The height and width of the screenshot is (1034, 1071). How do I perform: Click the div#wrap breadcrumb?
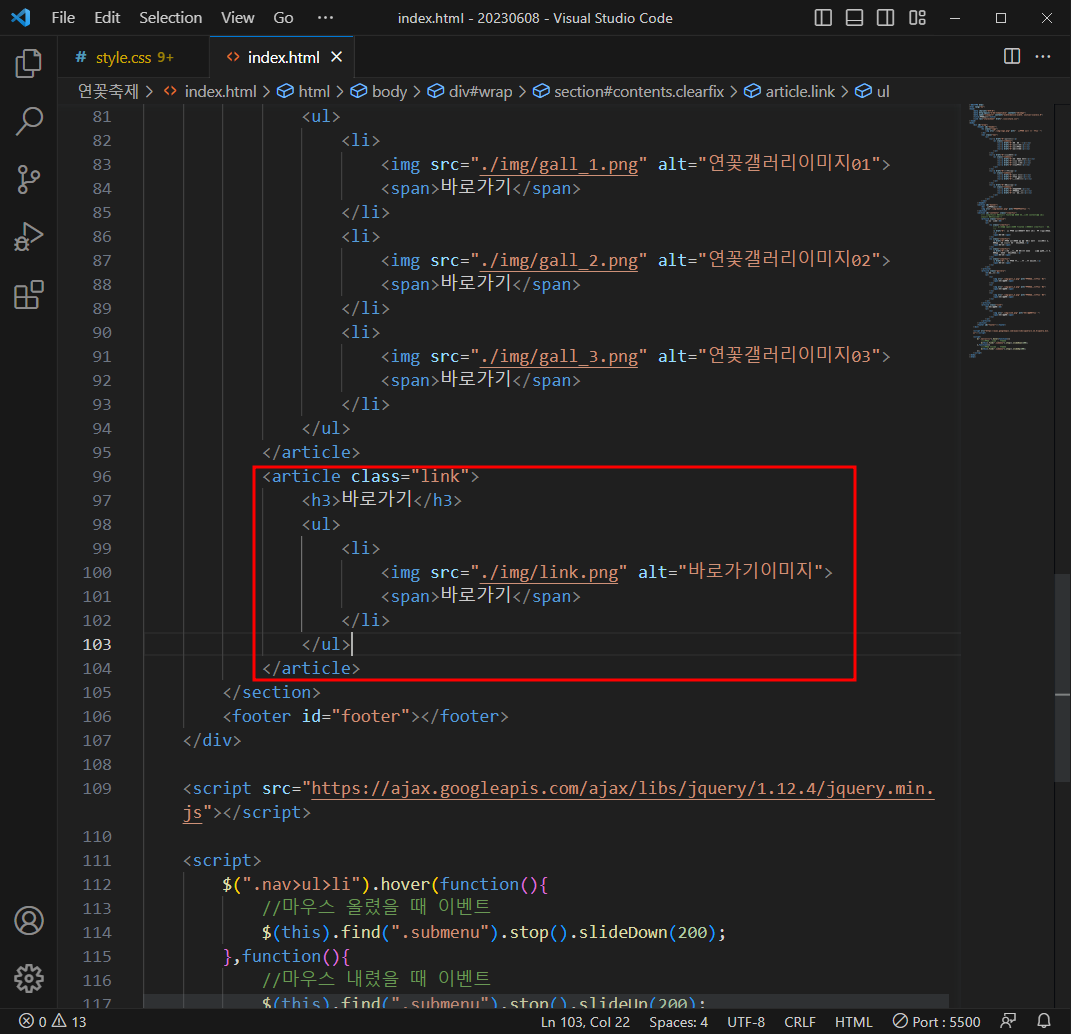click(x=471, y=92)
